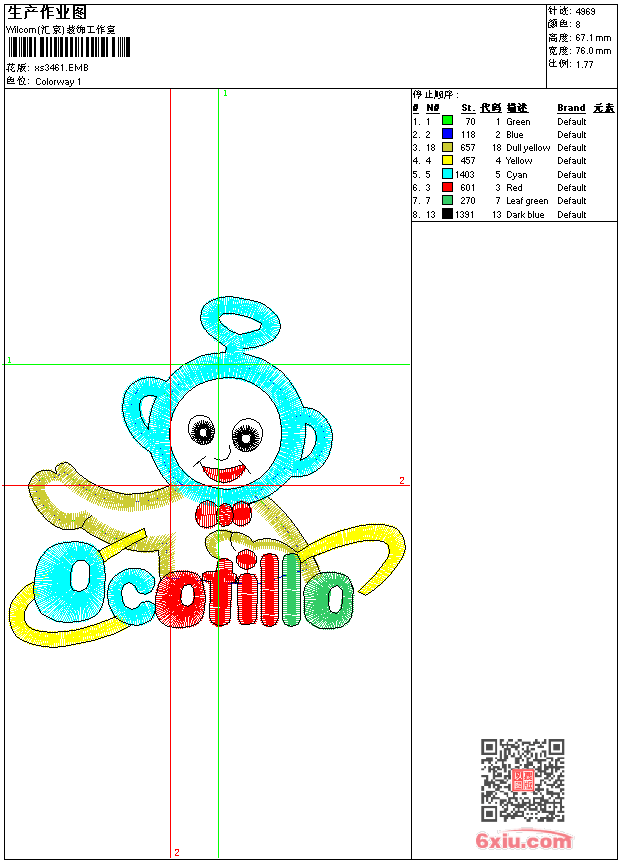Click the stitch count 1403 for Cyan

(465, 174)
